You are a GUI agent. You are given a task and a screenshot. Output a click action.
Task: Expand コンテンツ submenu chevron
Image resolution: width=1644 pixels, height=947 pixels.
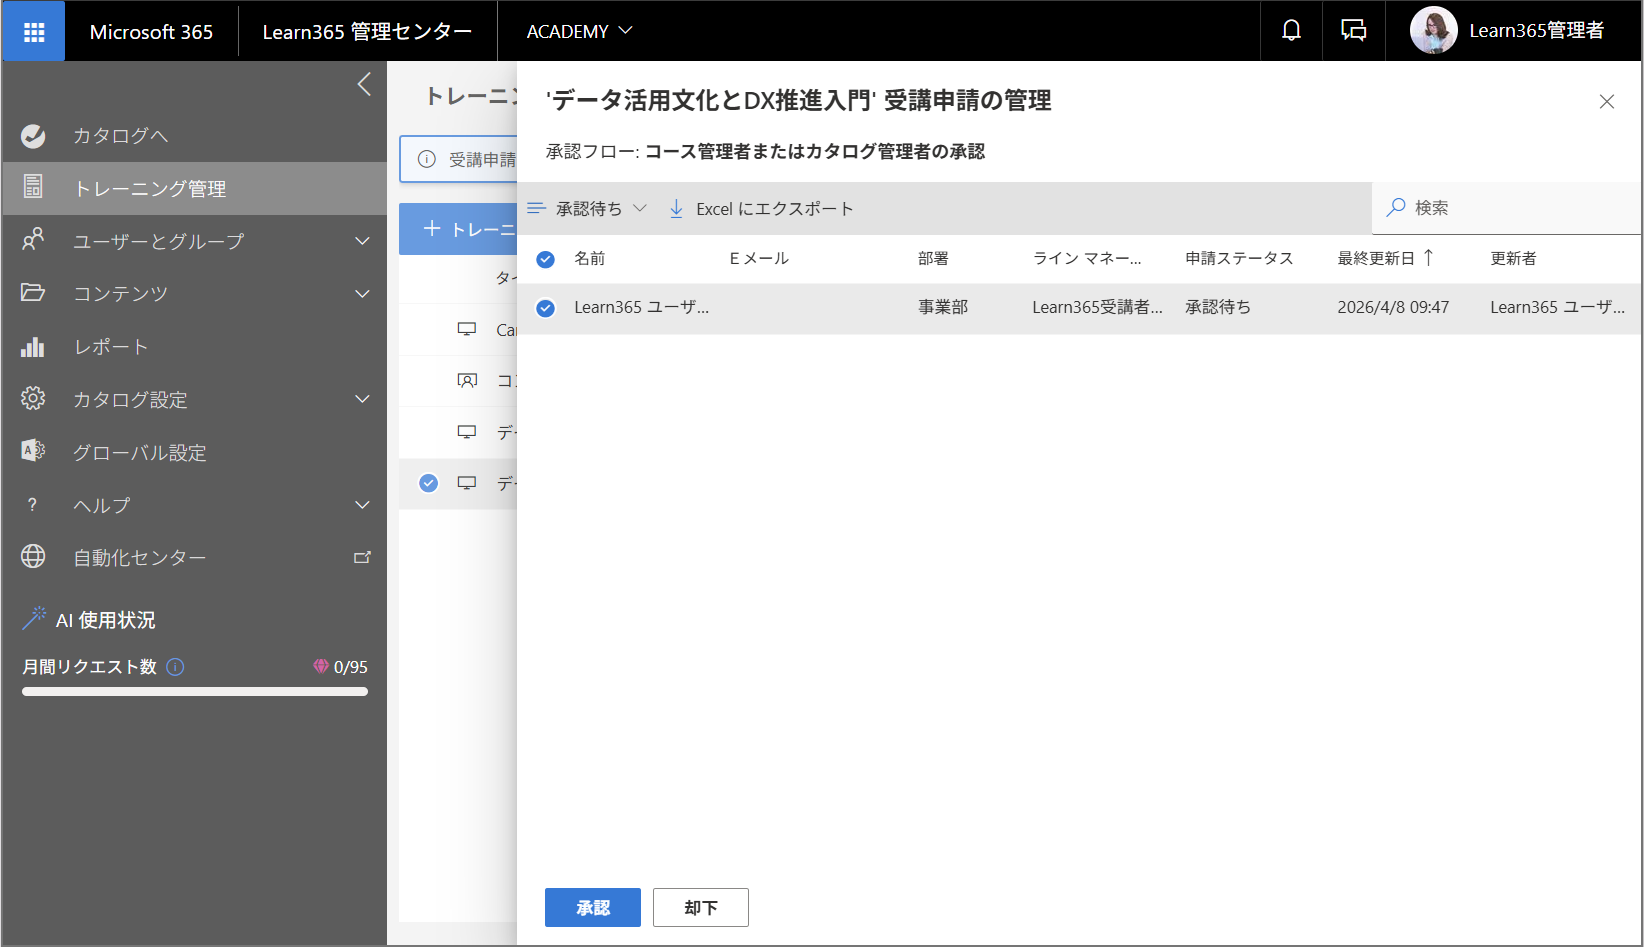point(362,294)
